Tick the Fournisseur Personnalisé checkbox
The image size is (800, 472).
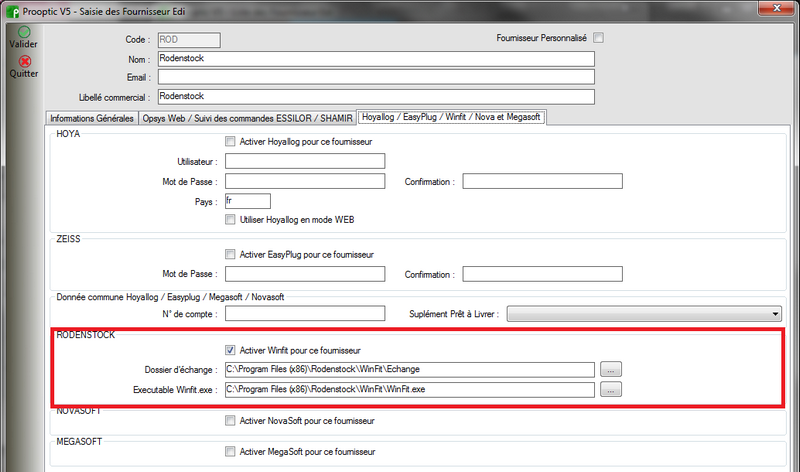(x=598, y=38)
